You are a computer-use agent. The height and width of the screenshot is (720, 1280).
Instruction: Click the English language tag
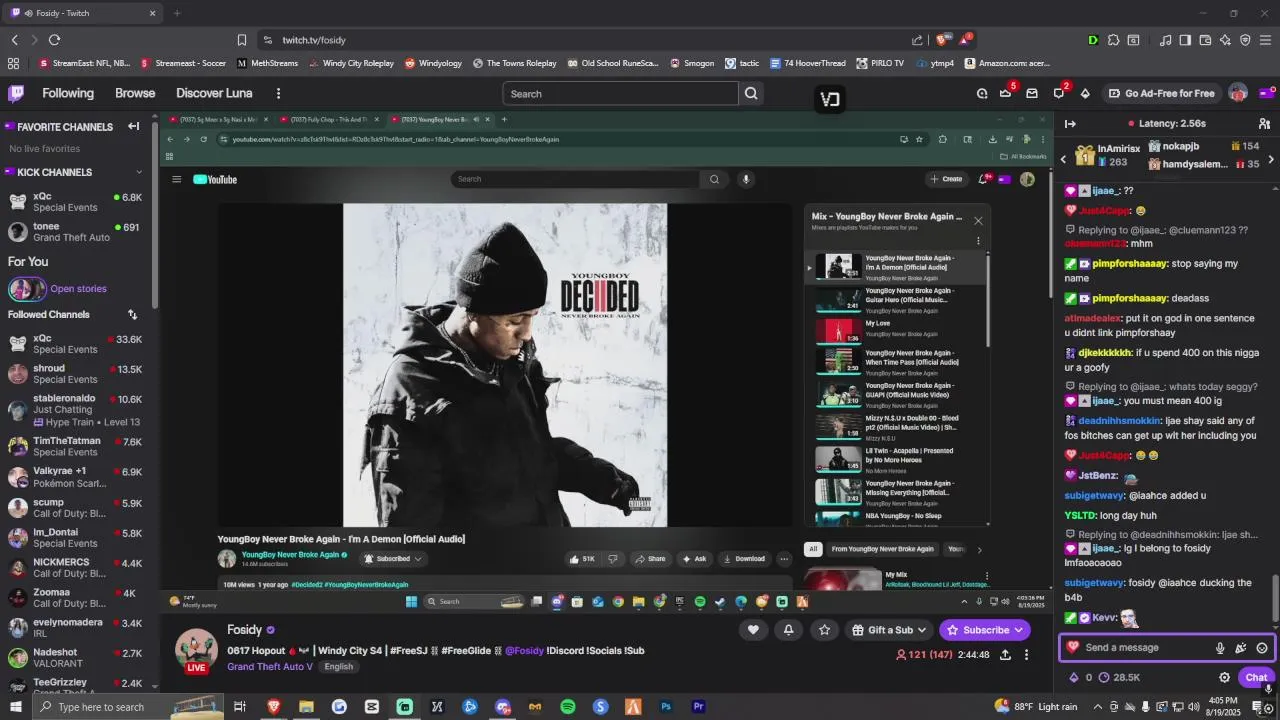pyautogui.click(x=339, y=667)
